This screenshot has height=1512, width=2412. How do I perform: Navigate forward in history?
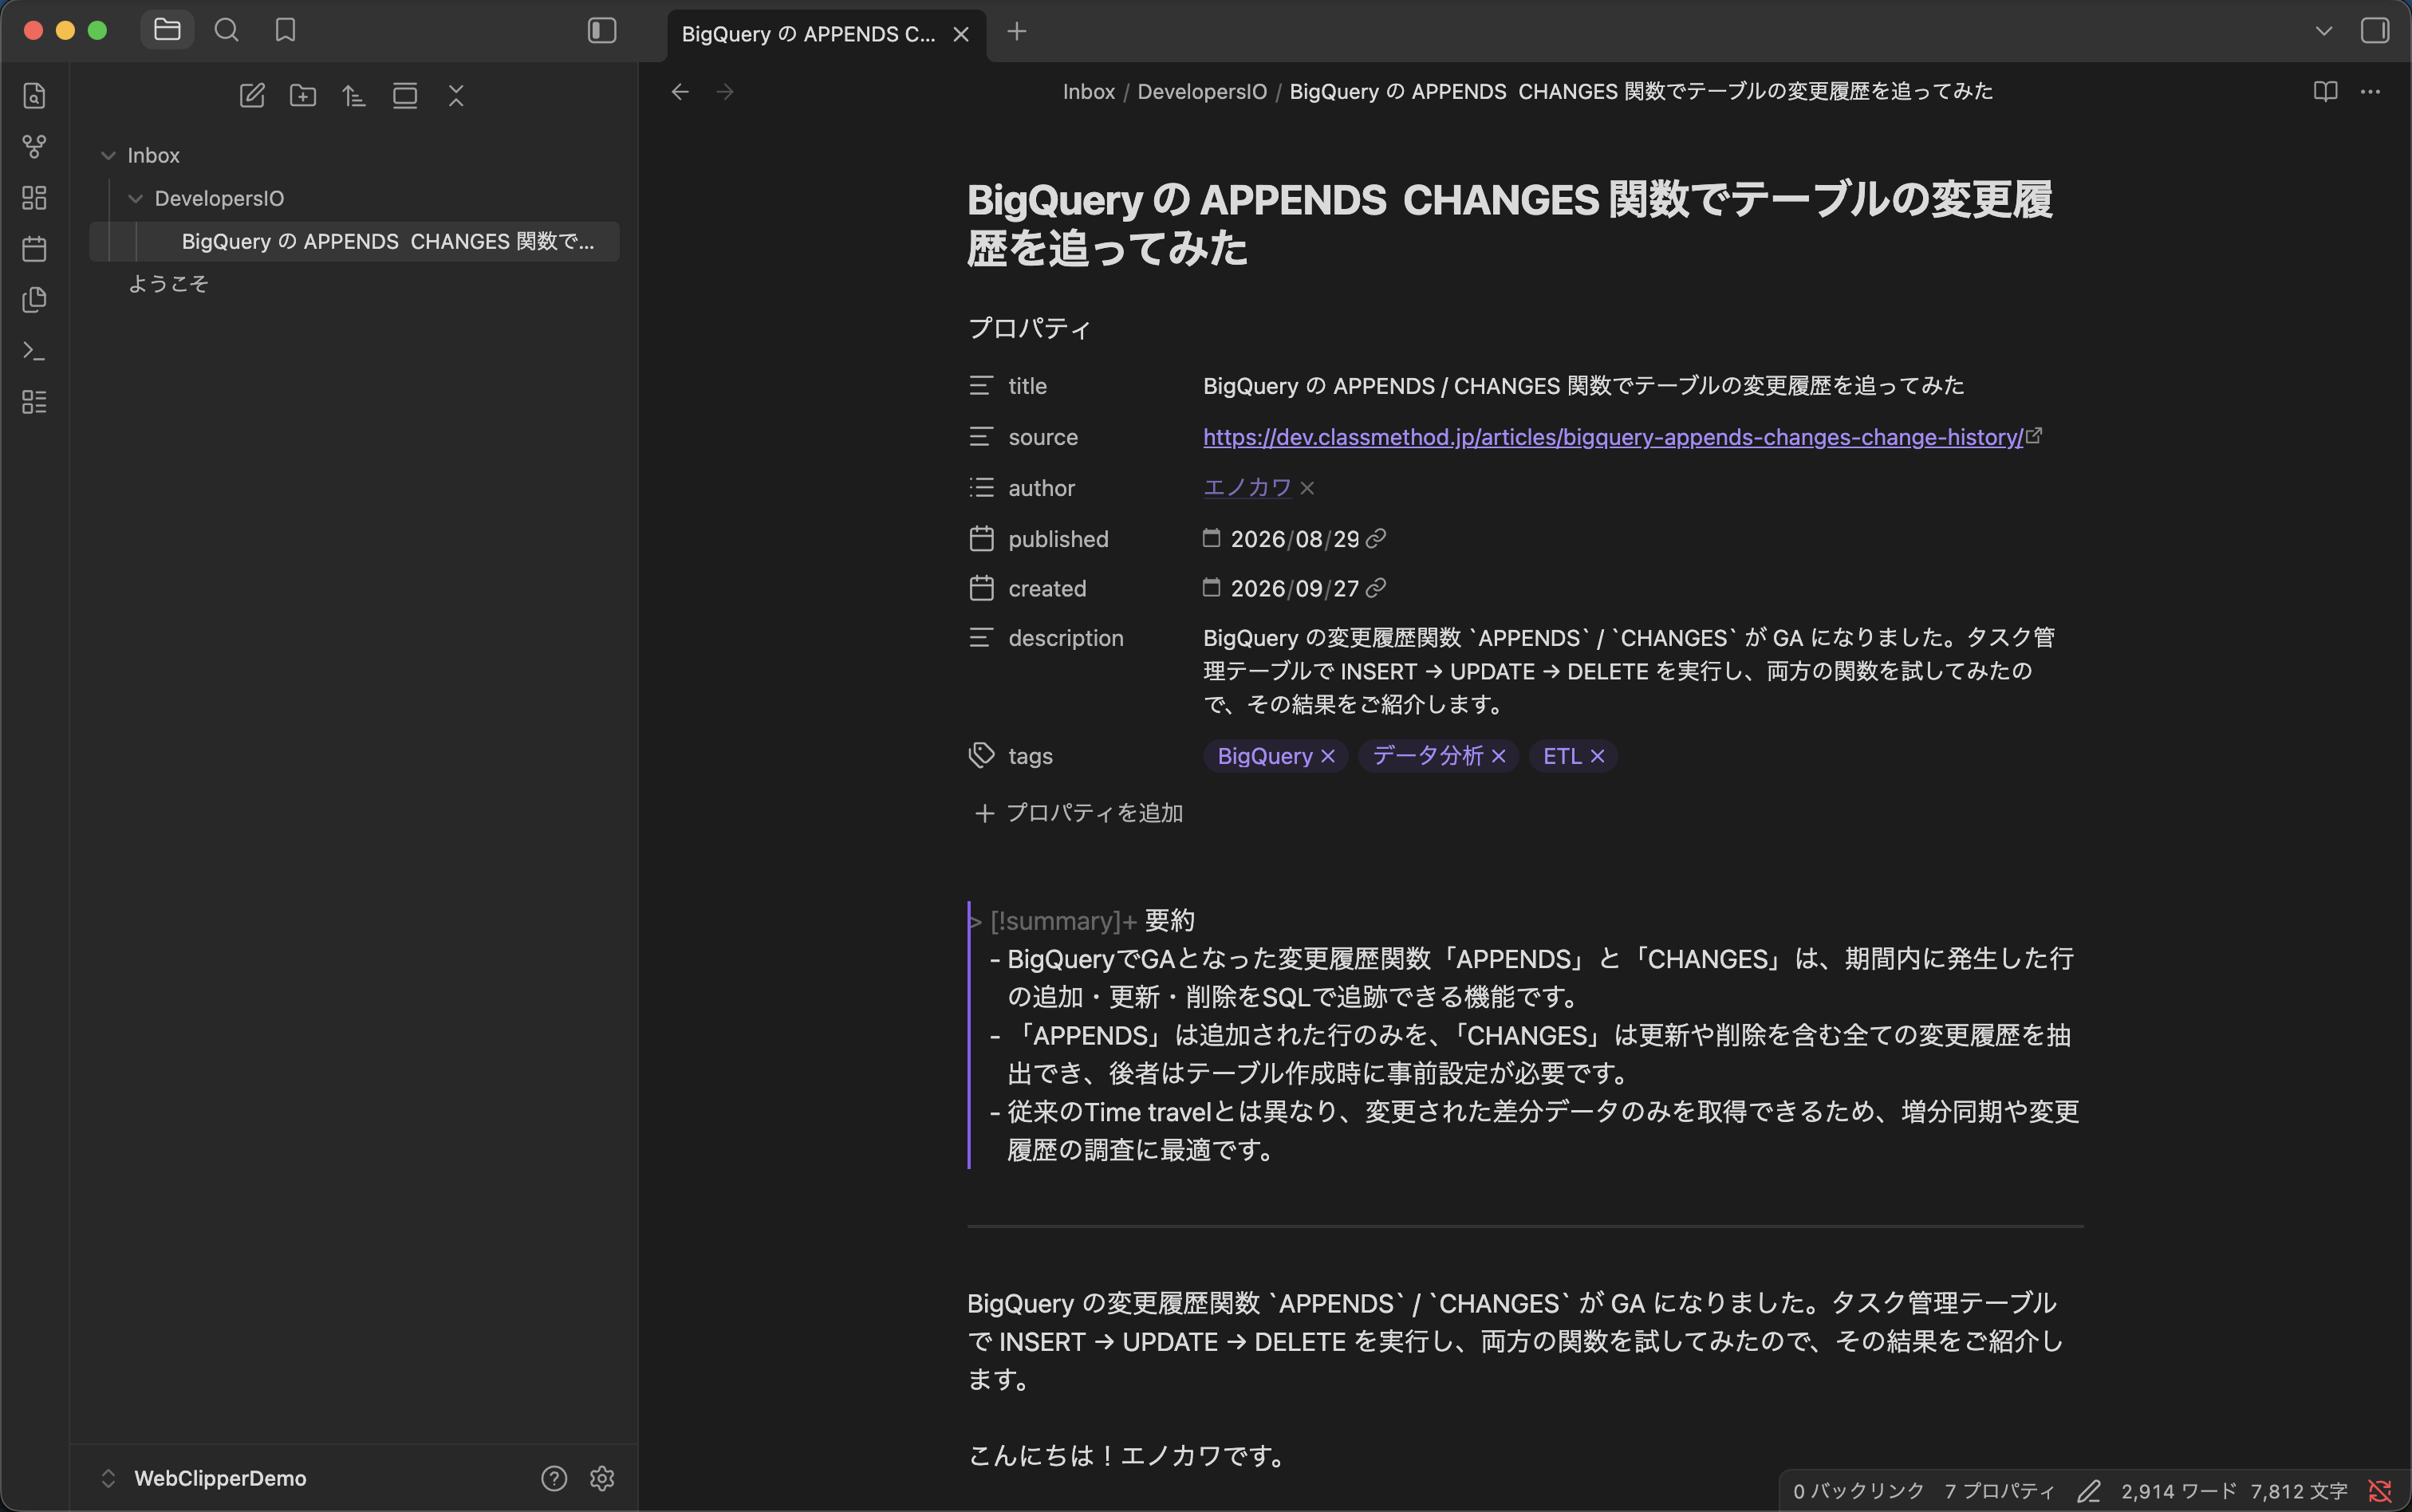(x=726, y=92)
